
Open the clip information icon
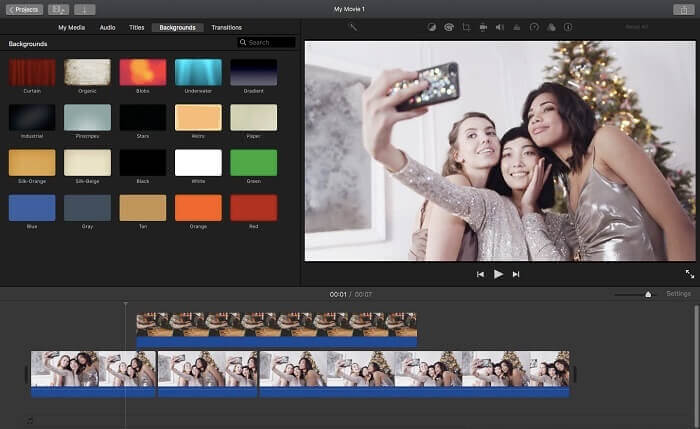[568, 27]
